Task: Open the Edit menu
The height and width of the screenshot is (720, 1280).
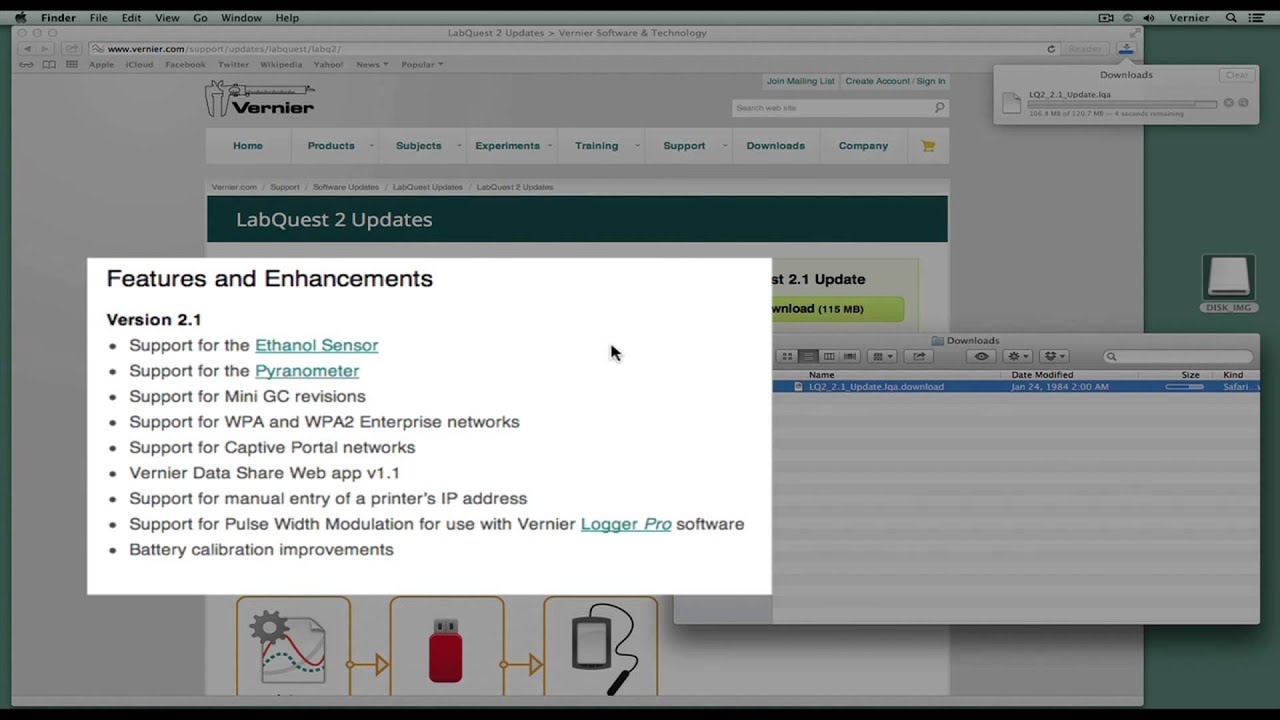Action: pos(131,17)
